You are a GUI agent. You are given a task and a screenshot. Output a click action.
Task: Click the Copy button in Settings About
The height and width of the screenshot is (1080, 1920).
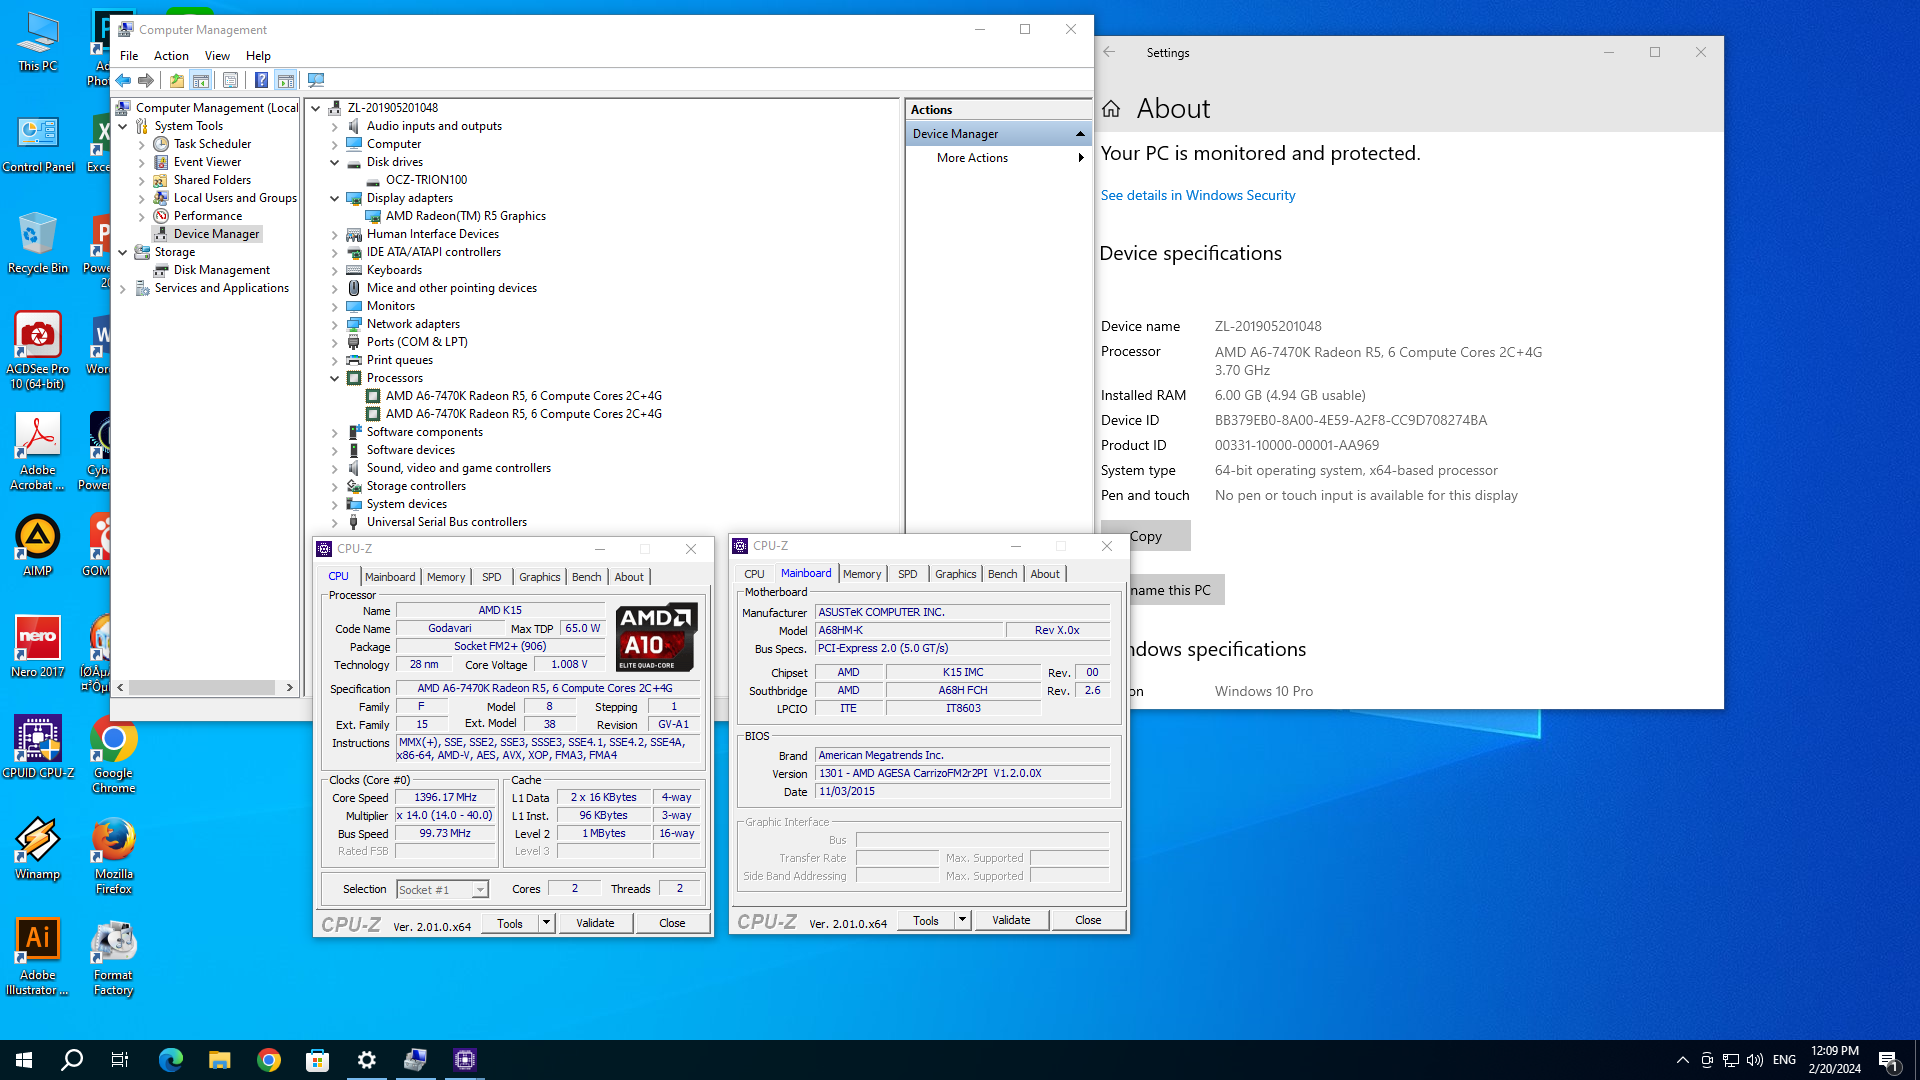(1146, 536)
